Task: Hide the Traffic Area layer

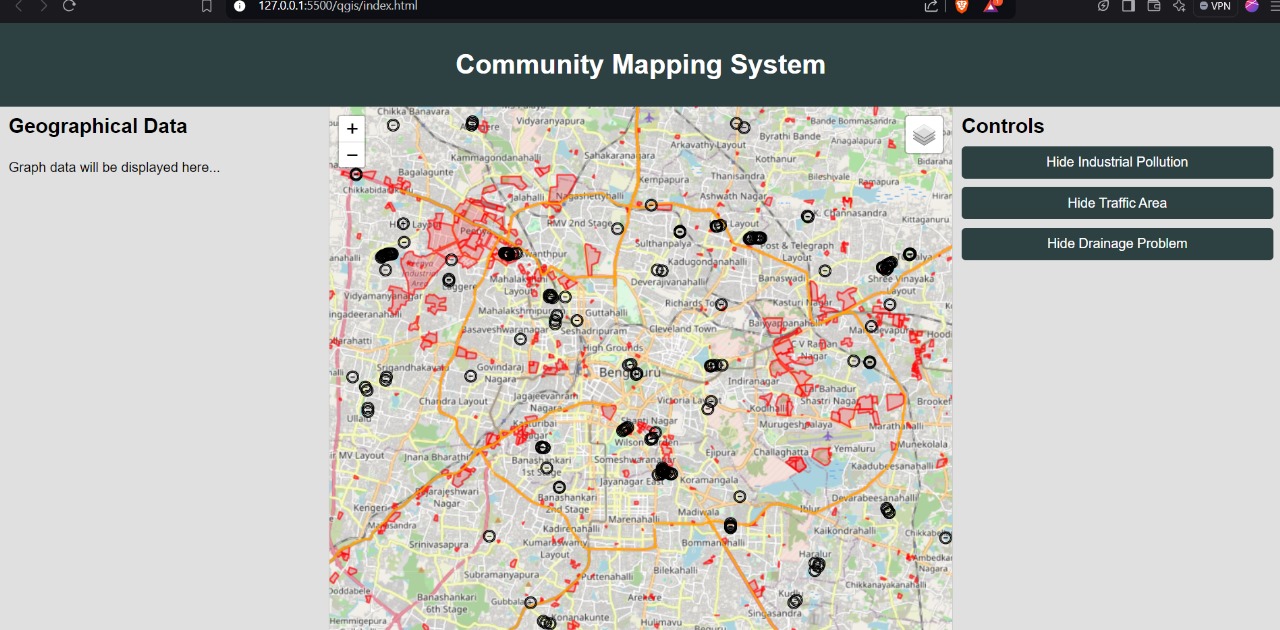Action: pos(1117,203)
